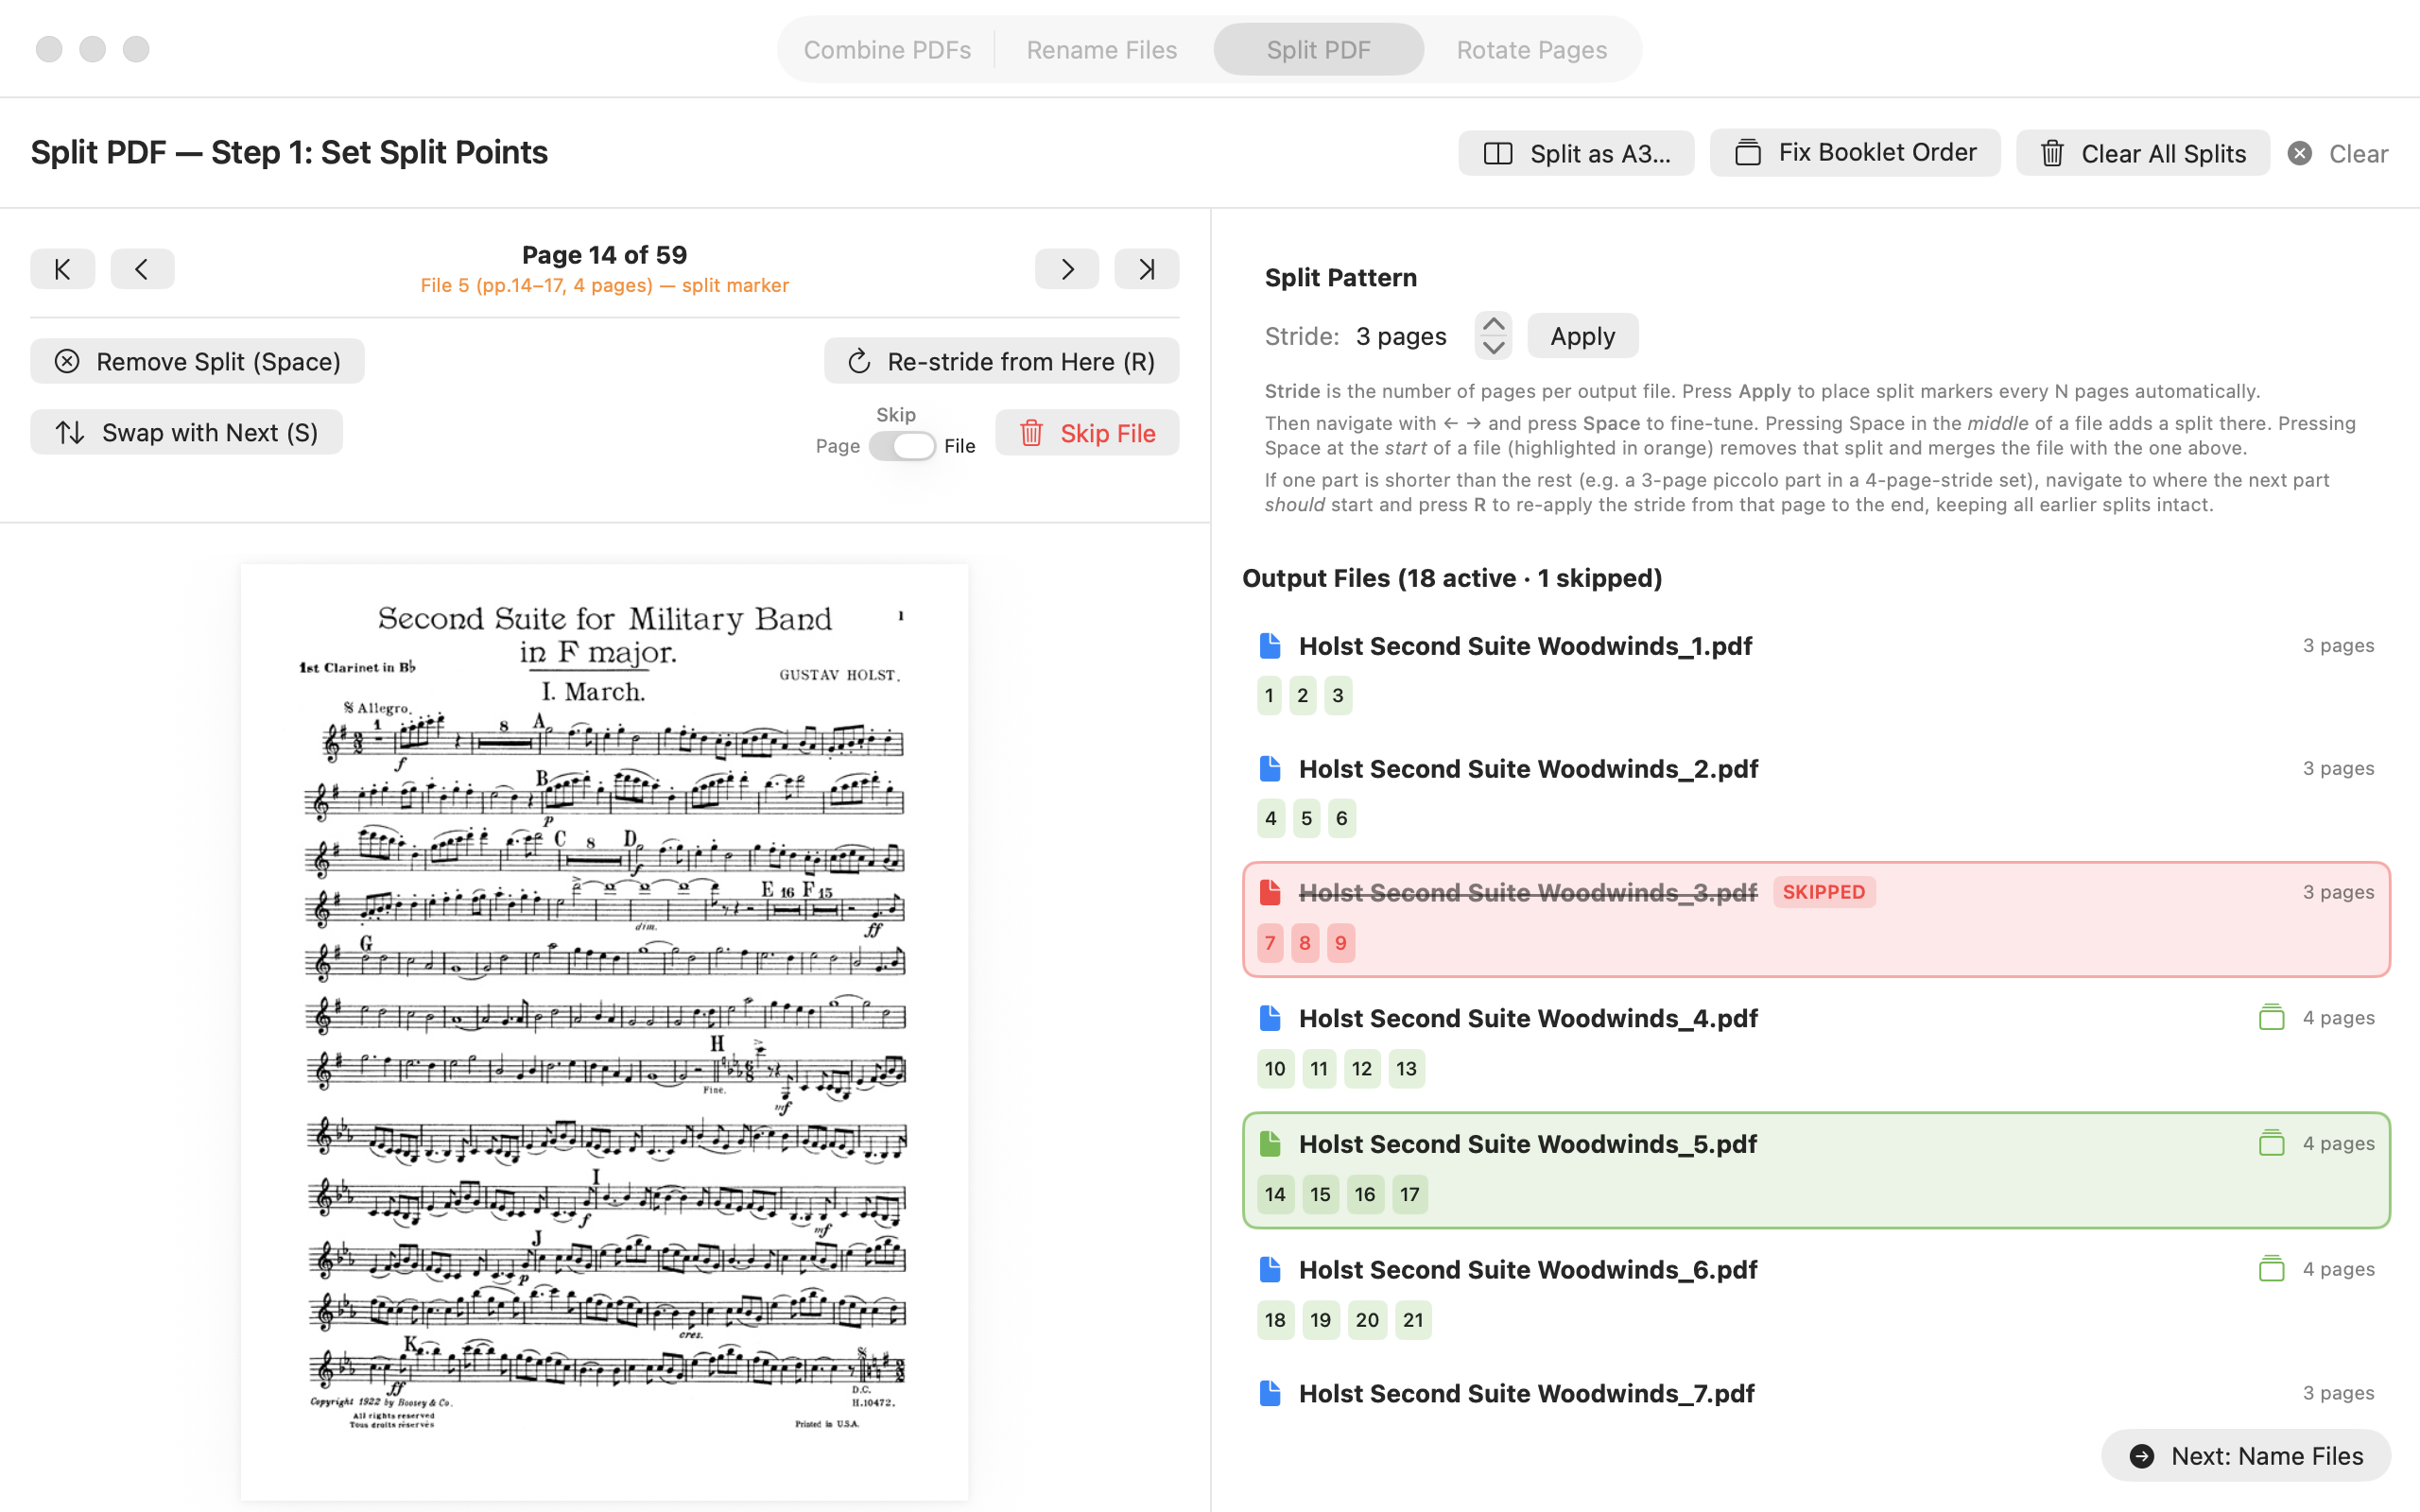Select page chip 10 in Woodwinds_4.pdf
This screenshot has height=1512, width=2420.
point(1275,1068)
